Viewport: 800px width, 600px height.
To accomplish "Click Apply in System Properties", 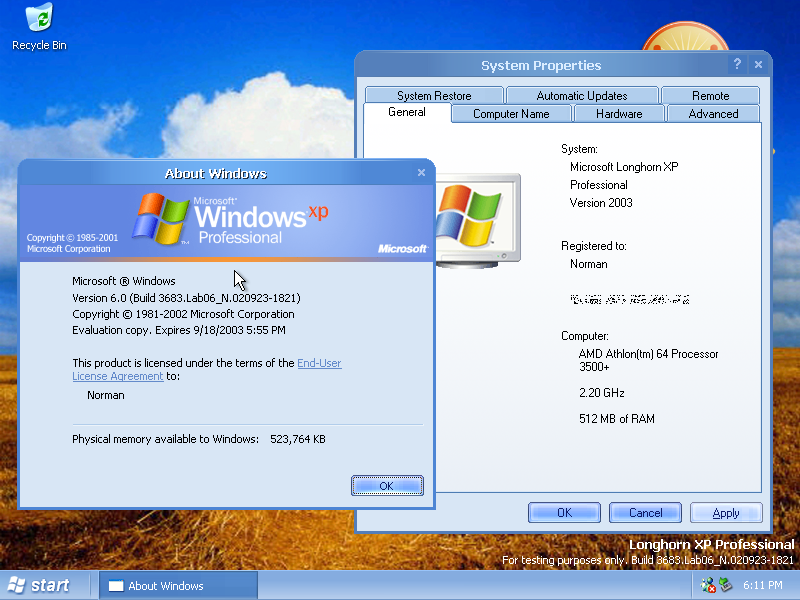I will point(726,513).
